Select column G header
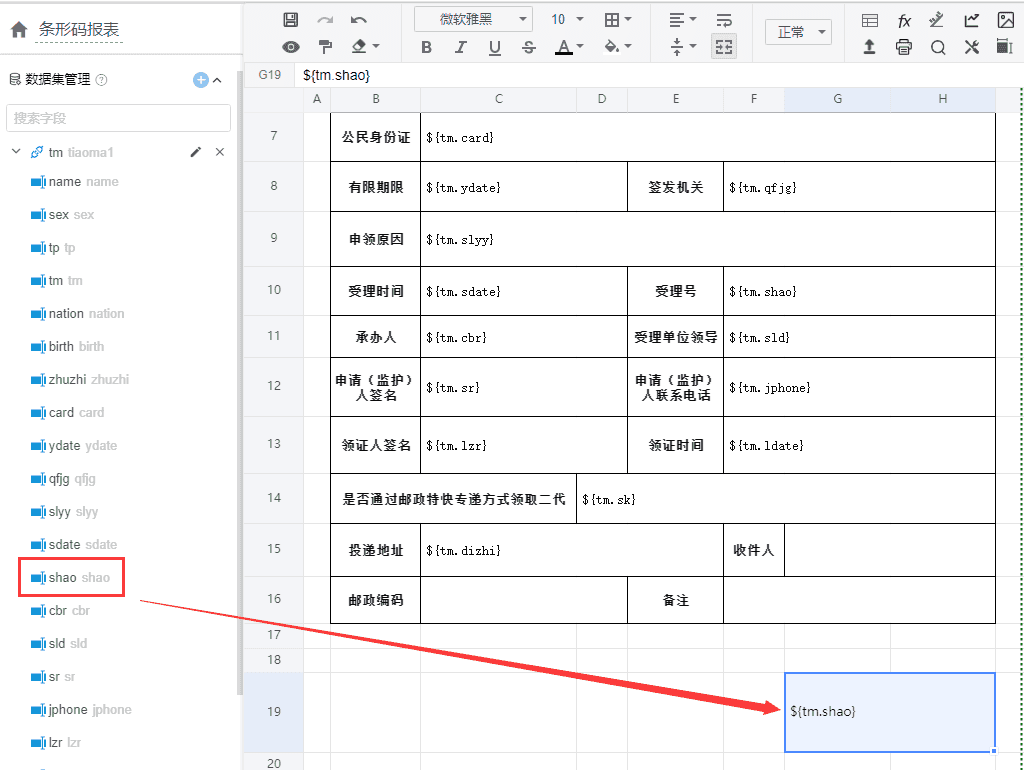1024x770 pixels. 837,99
